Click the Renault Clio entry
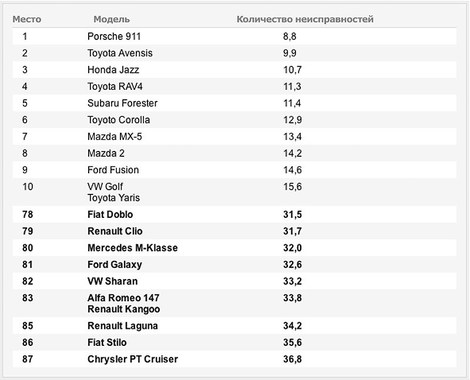This screenshot has width=470, height=380. pos(115,231)
